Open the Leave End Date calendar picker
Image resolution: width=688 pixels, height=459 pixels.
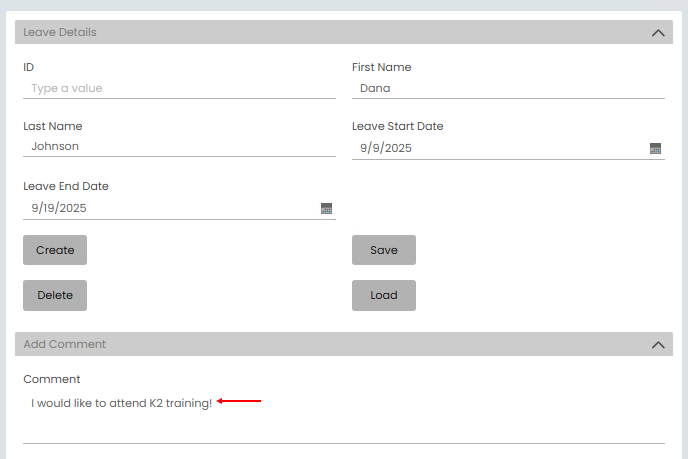coord(326,208)
